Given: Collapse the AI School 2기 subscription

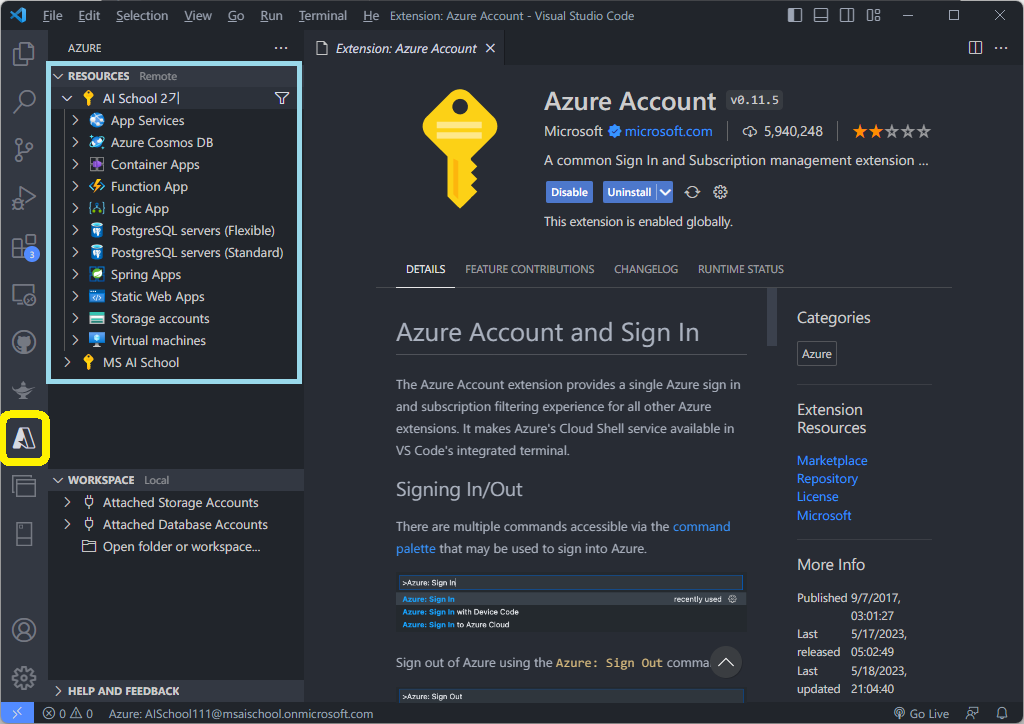Looking at the screenshot, I should point(67,98).
